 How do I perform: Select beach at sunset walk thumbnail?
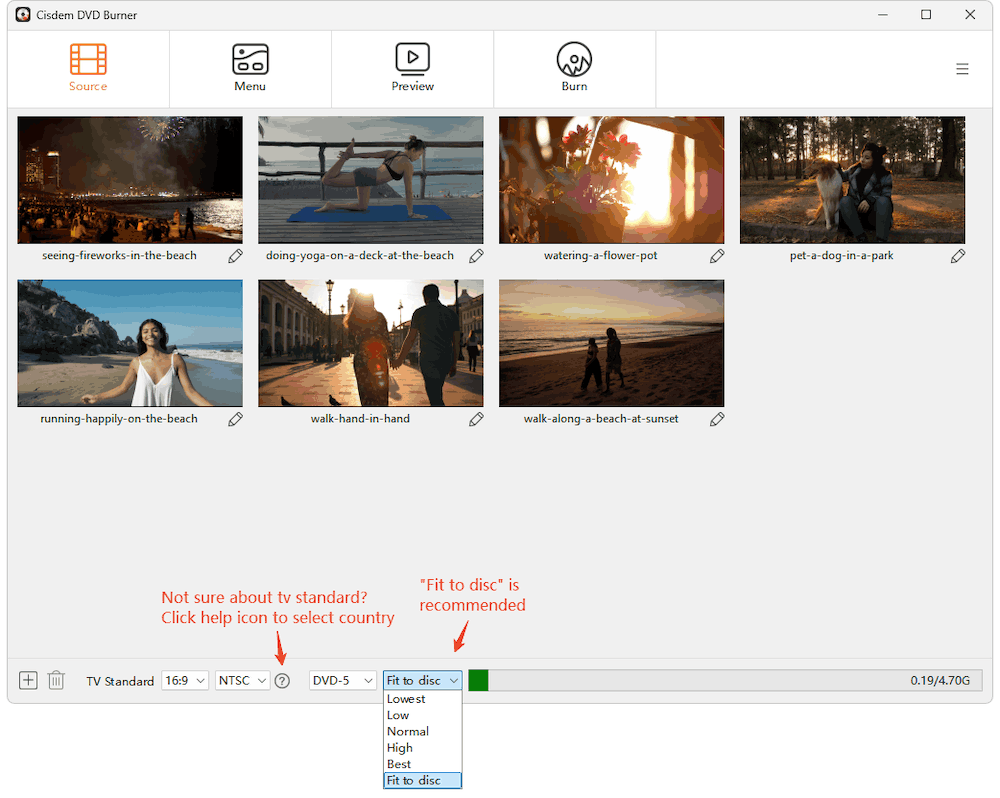tap(612, 343)
